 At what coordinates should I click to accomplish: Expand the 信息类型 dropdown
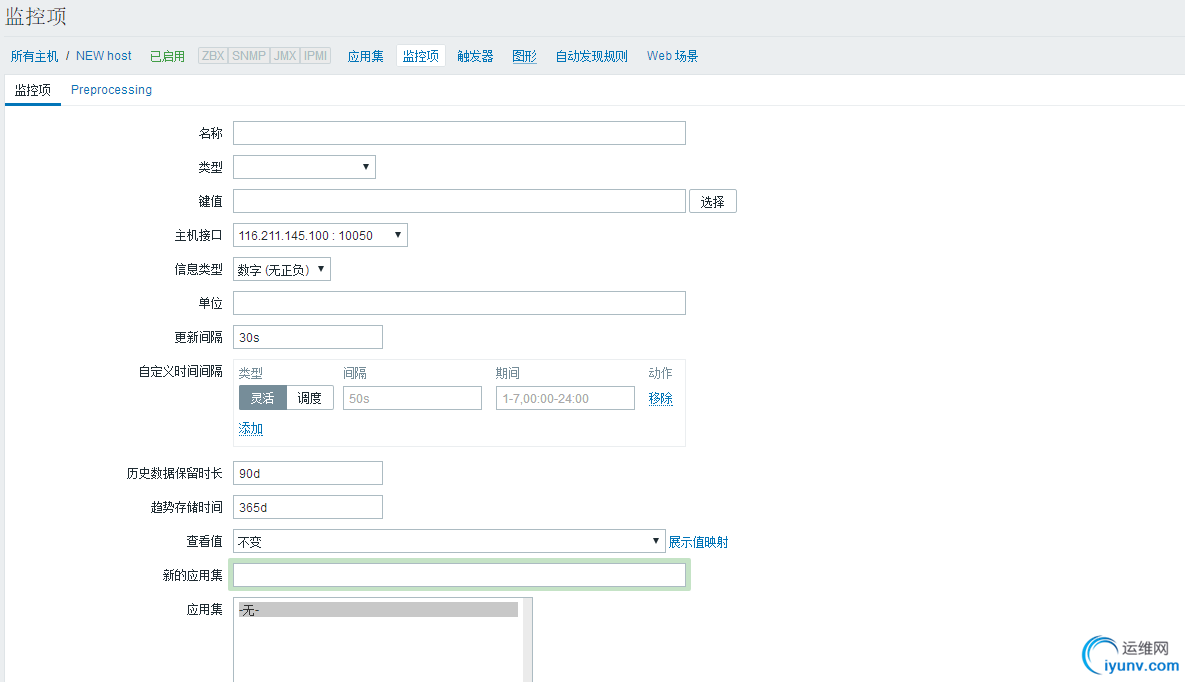(281, 269)
